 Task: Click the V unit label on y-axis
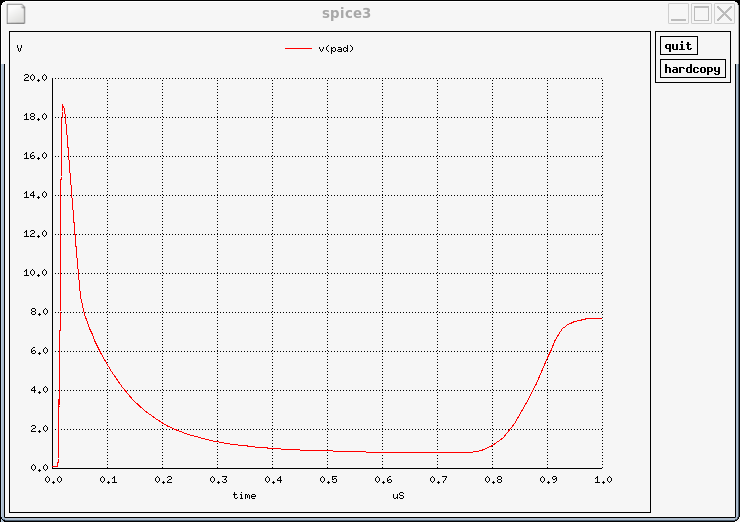[20, 48]
